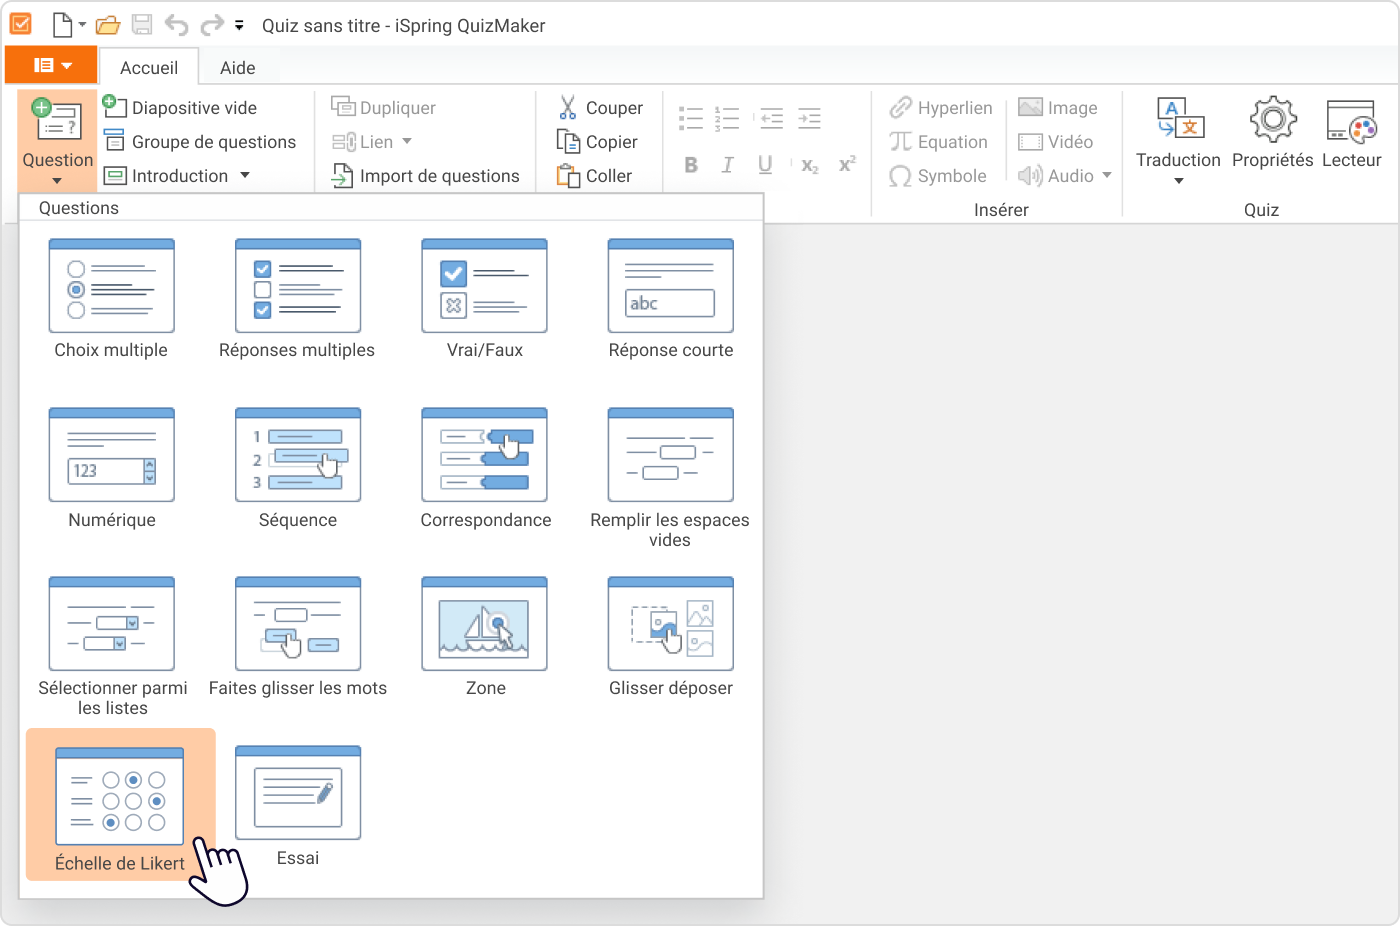The image size is (1400, 926).
Task: Toggle italic text formatting
Action: tap(728, 166)
